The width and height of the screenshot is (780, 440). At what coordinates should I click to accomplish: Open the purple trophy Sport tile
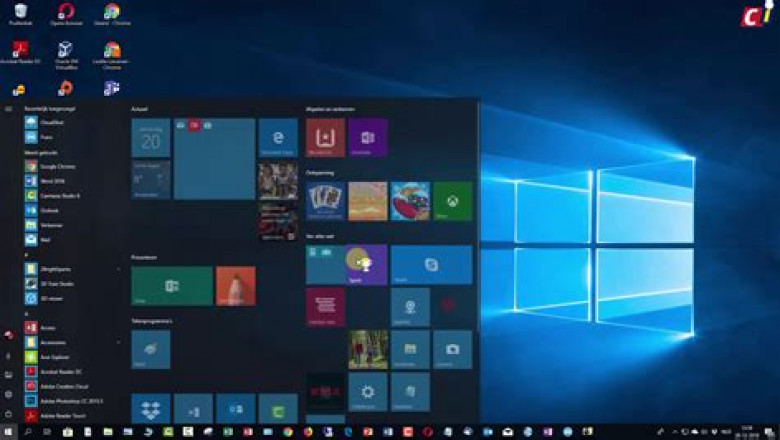point(368,265)
